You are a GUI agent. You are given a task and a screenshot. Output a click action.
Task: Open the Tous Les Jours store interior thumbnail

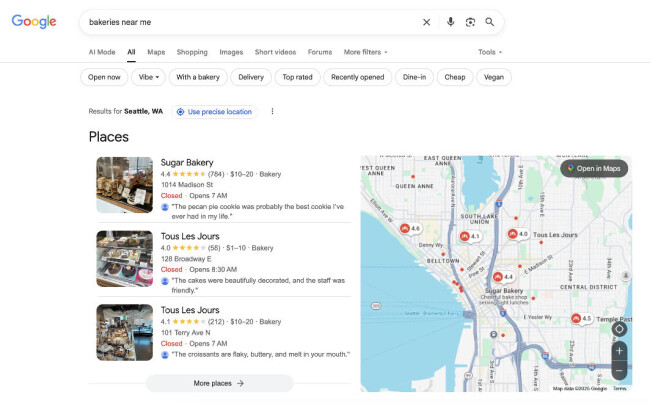point(125,333)
